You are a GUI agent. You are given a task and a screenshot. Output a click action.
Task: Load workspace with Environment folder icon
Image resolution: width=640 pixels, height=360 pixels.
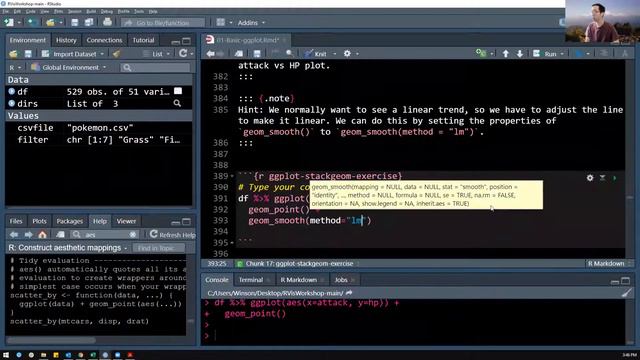point(13,54)
